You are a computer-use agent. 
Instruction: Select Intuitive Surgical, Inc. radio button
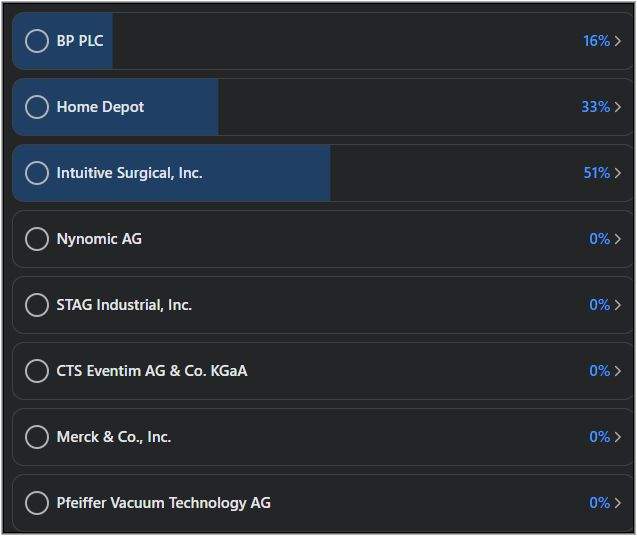click(x=37, y=173)
